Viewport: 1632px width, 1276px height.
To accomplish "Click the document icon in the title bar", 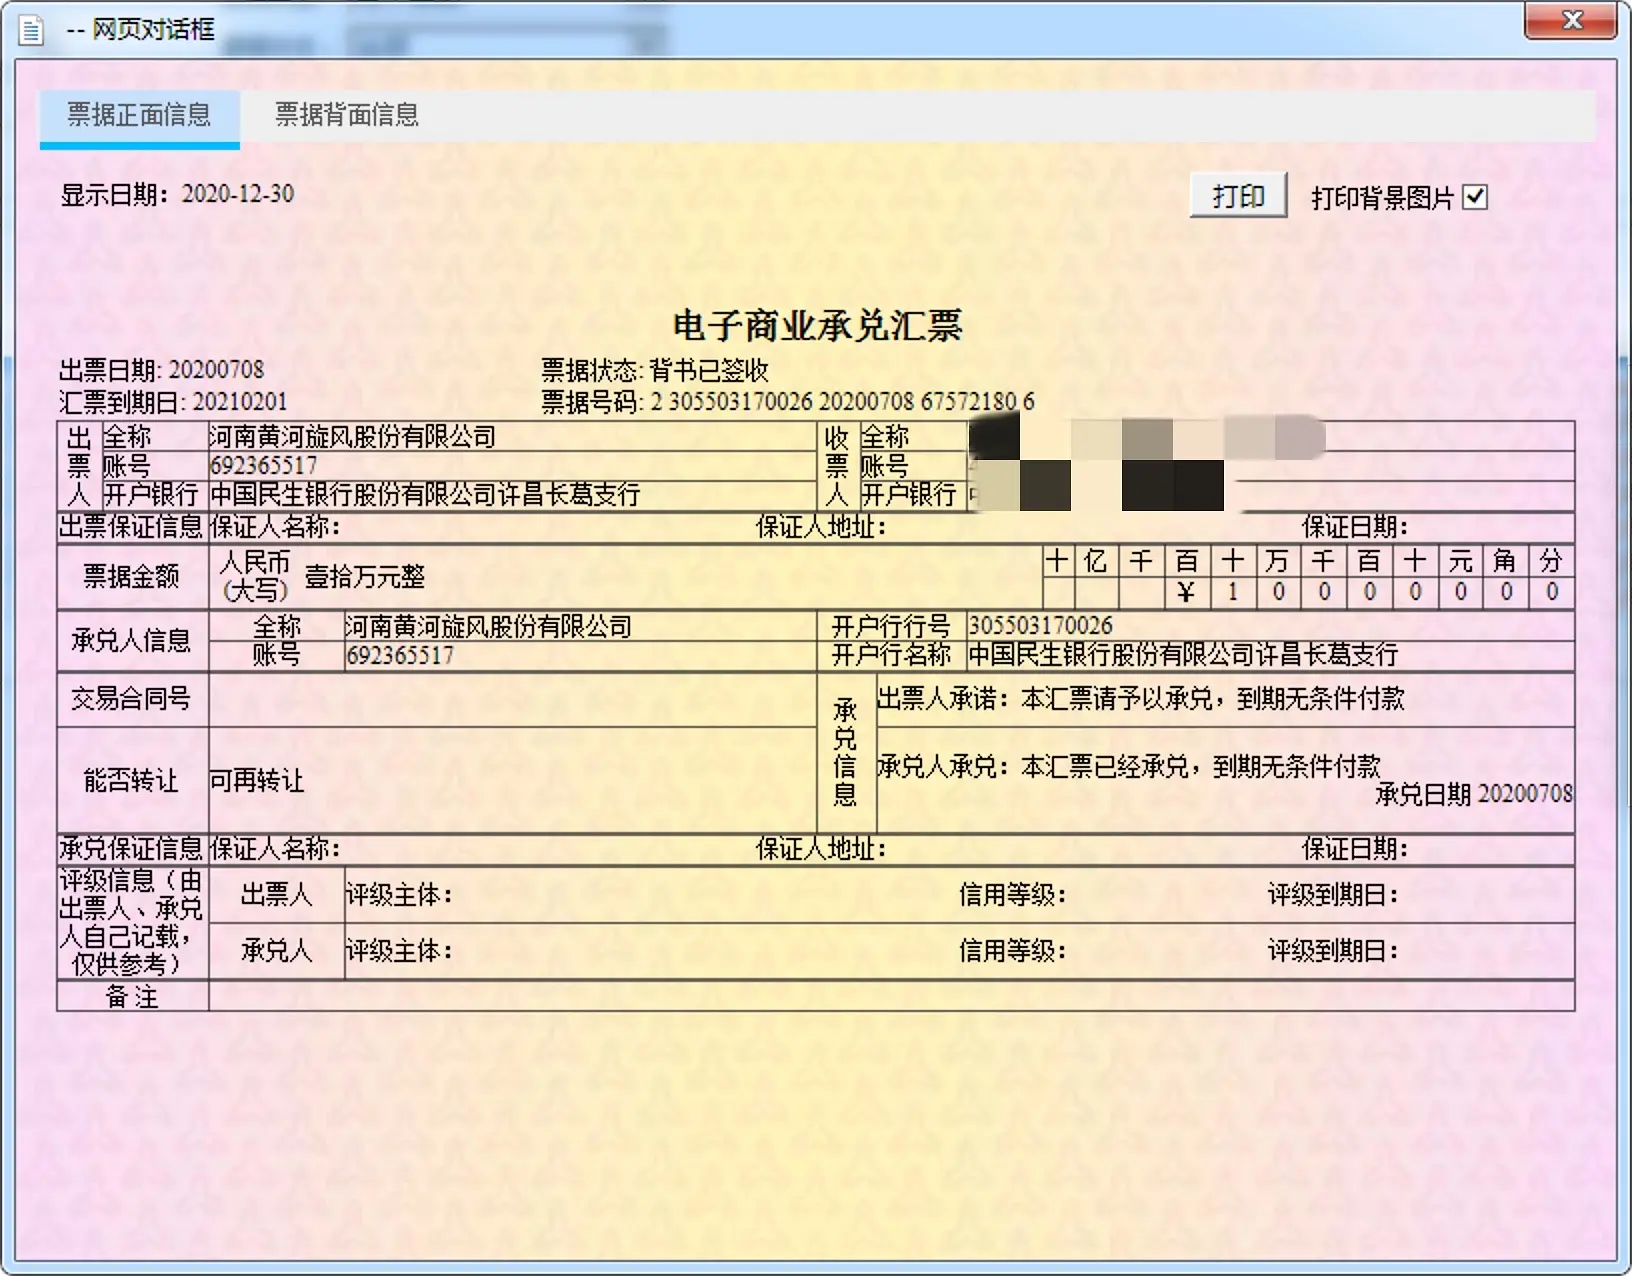I will pos(32,30).
